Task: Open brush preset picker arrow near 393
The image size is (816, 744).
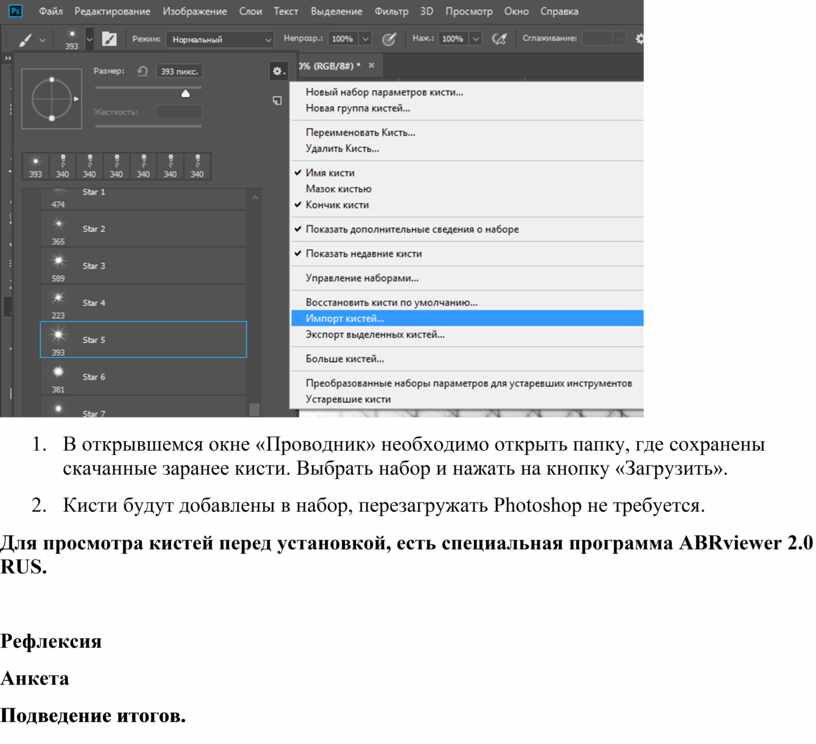Action: 90,40
